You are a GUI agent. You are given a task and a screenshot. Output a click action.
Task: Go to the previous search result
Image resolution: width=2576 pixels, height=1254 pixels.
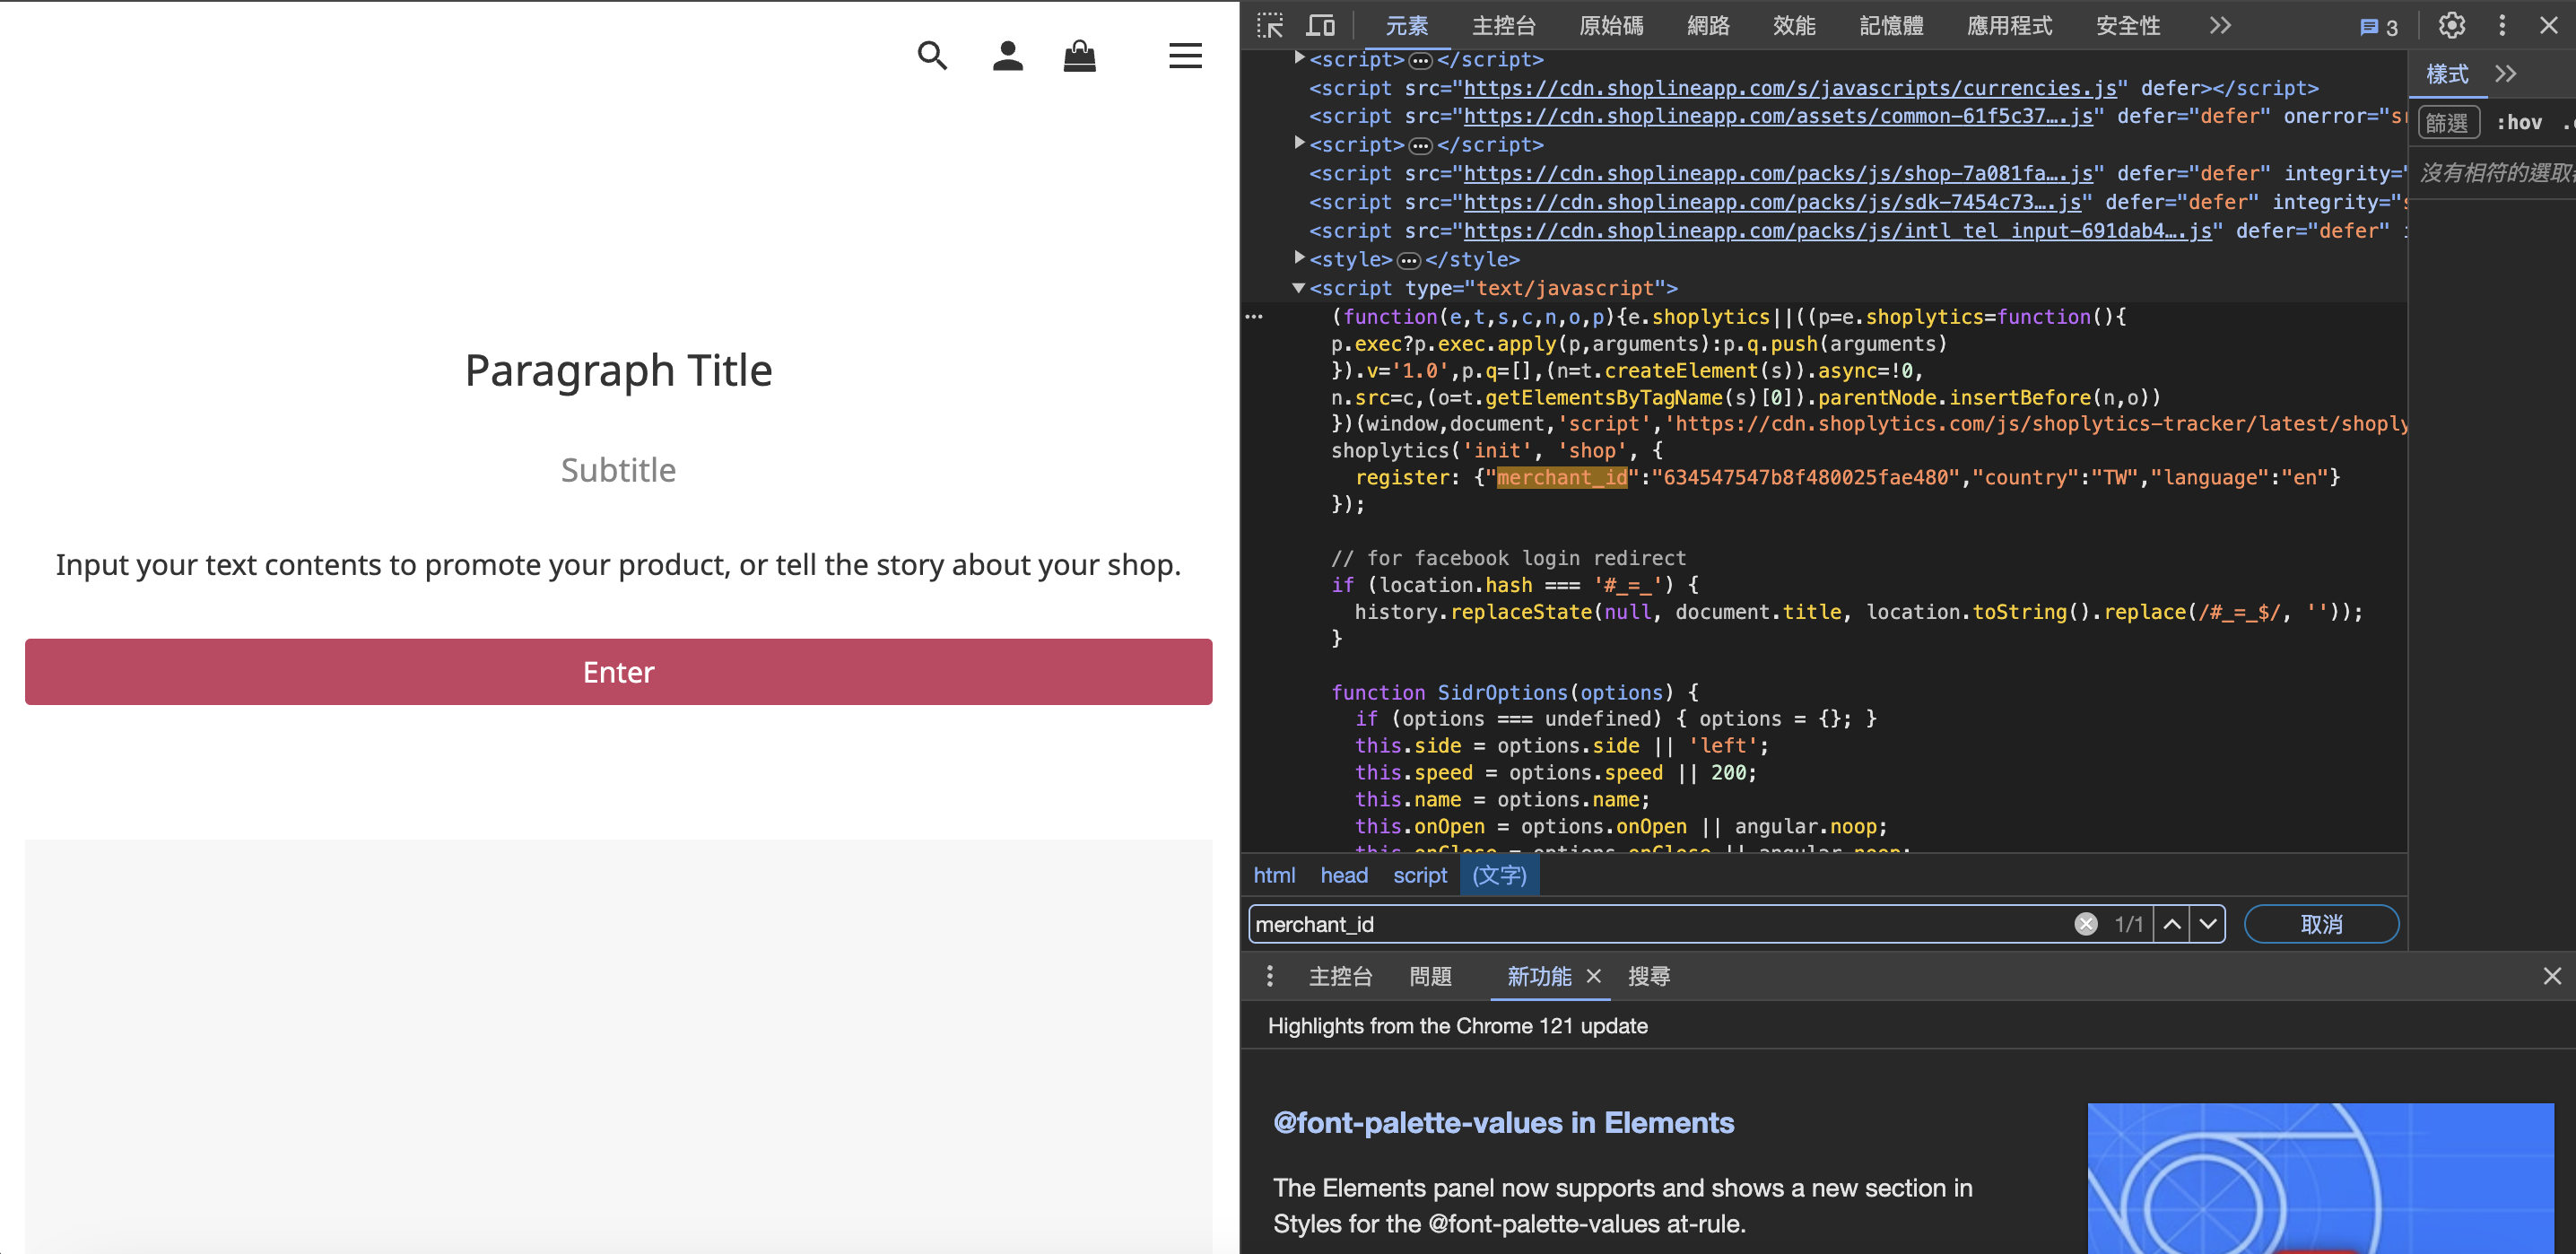click(x=2172, y=924)
